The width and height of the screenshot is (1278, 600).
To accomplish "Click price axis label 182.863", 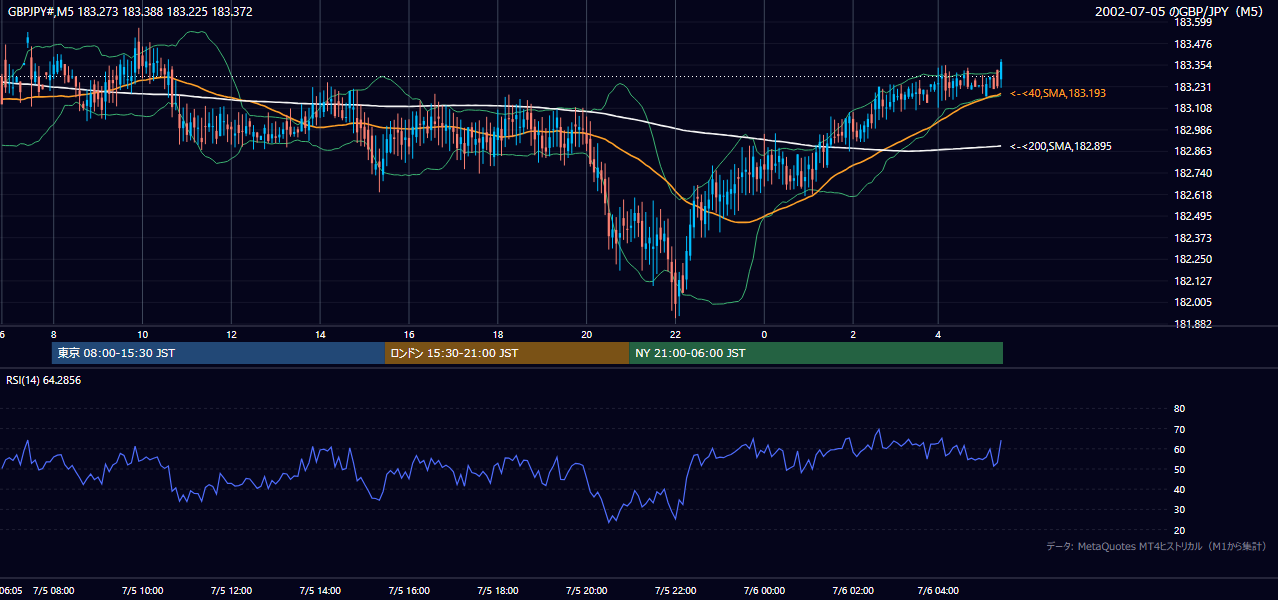I will pos(1193,151).
